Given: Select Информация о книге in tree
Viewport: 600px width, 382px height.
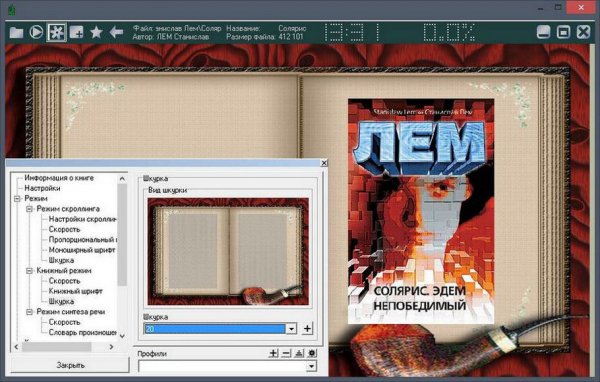Looking at the screenshot, I should [59, 178].
